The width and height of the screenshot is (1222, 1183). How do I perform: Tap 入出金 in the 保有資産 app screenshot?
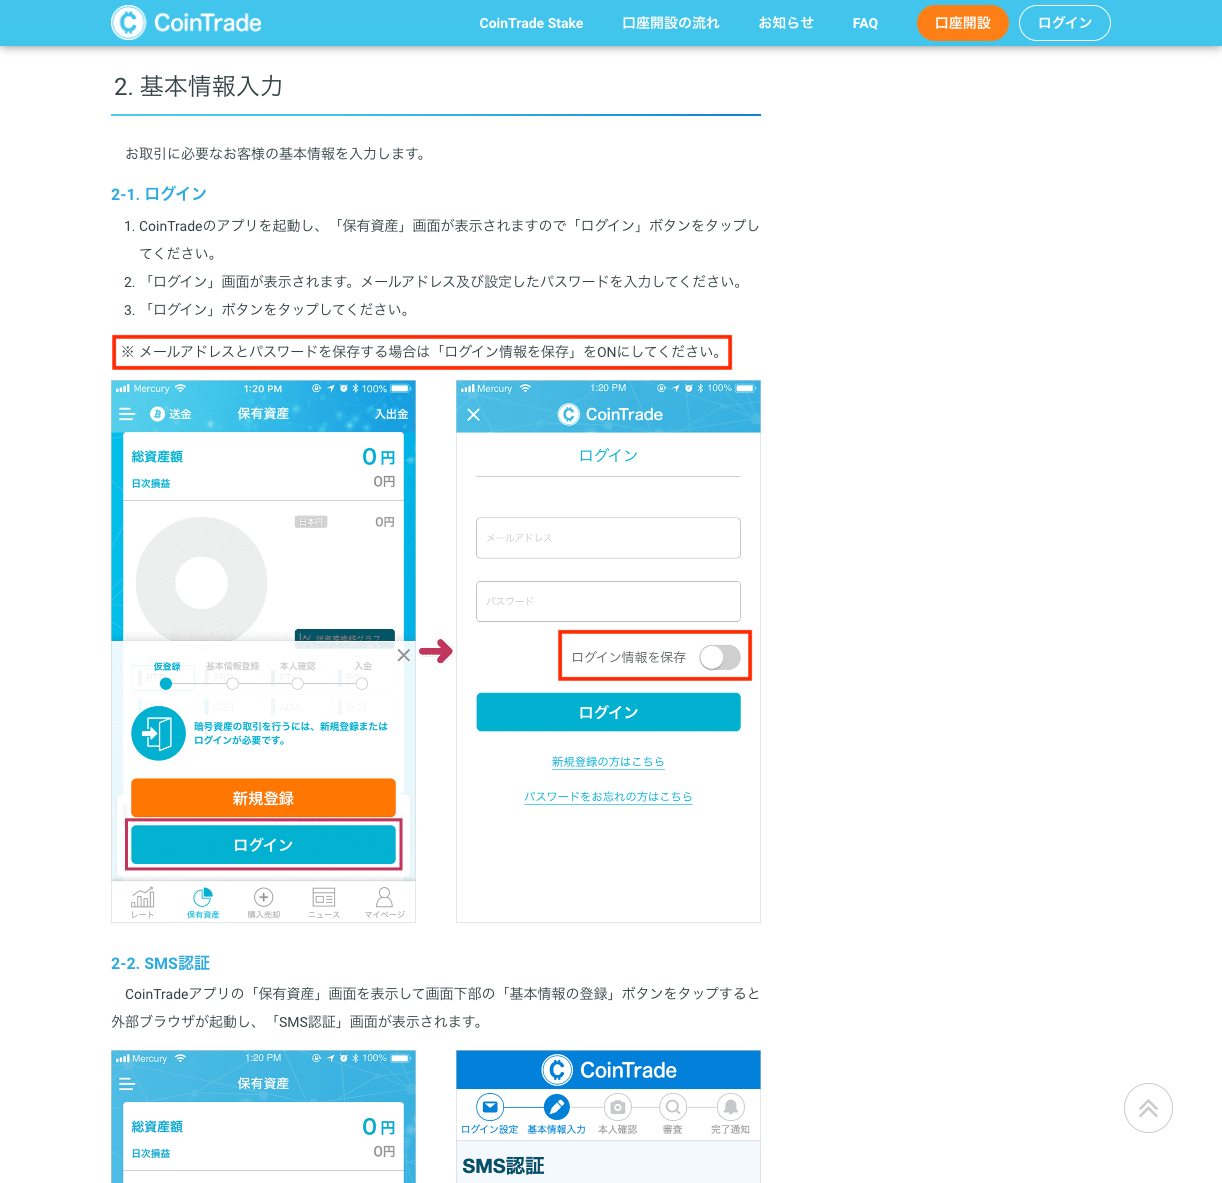[x=391, y=414]
